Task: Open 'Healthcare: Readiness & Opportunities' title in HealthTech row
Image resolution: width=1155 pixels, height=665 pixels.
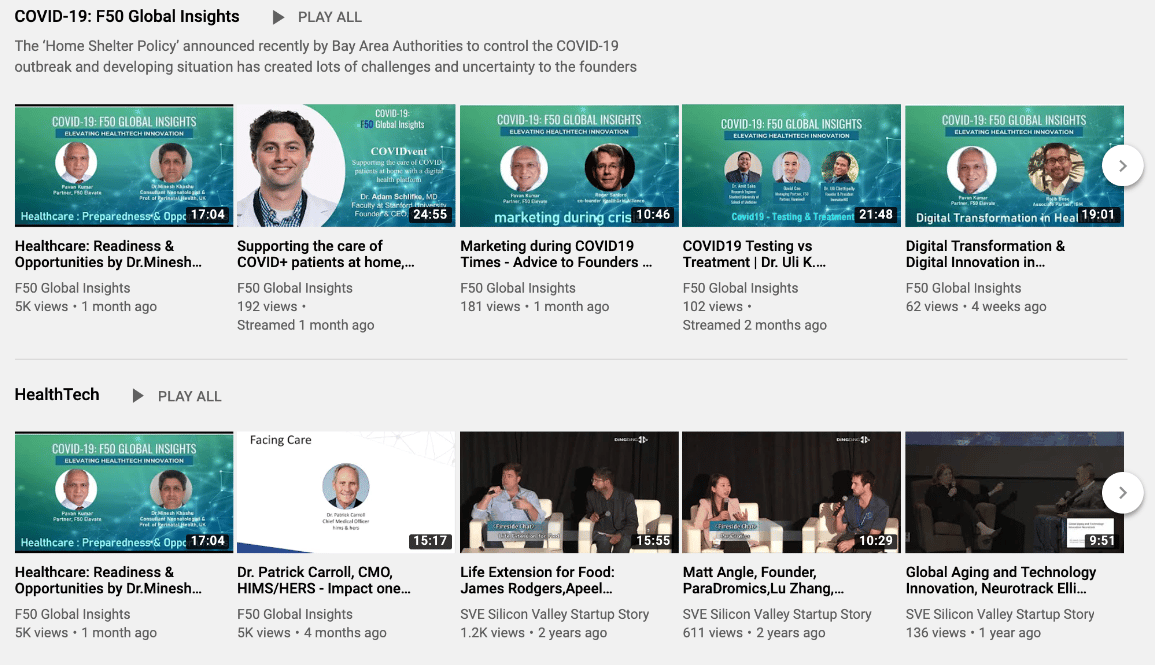Action: 108,580
